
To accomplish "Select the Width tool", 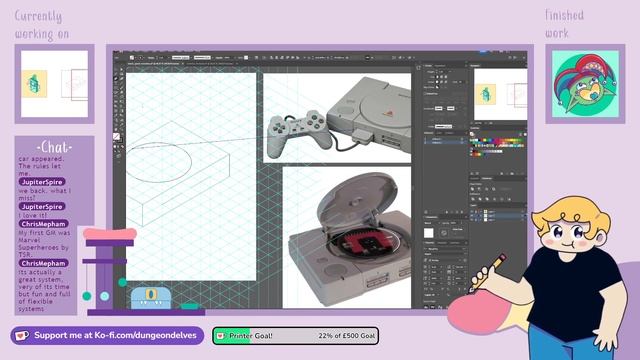I will (x=116, y=101).
